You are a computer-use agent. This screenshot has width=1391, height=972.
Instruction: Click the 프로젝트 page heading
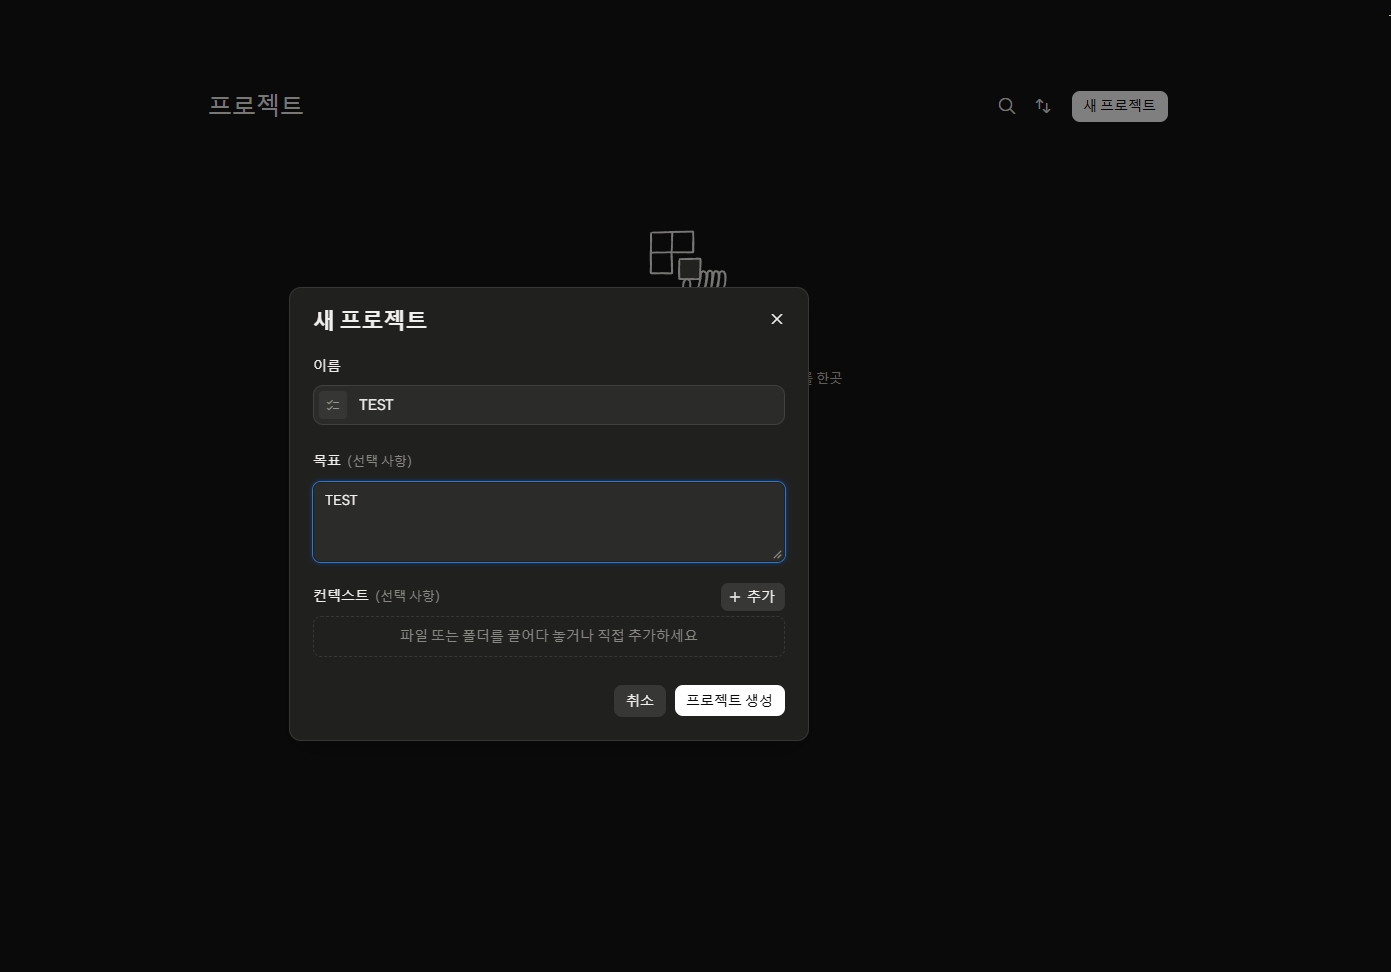256,105
